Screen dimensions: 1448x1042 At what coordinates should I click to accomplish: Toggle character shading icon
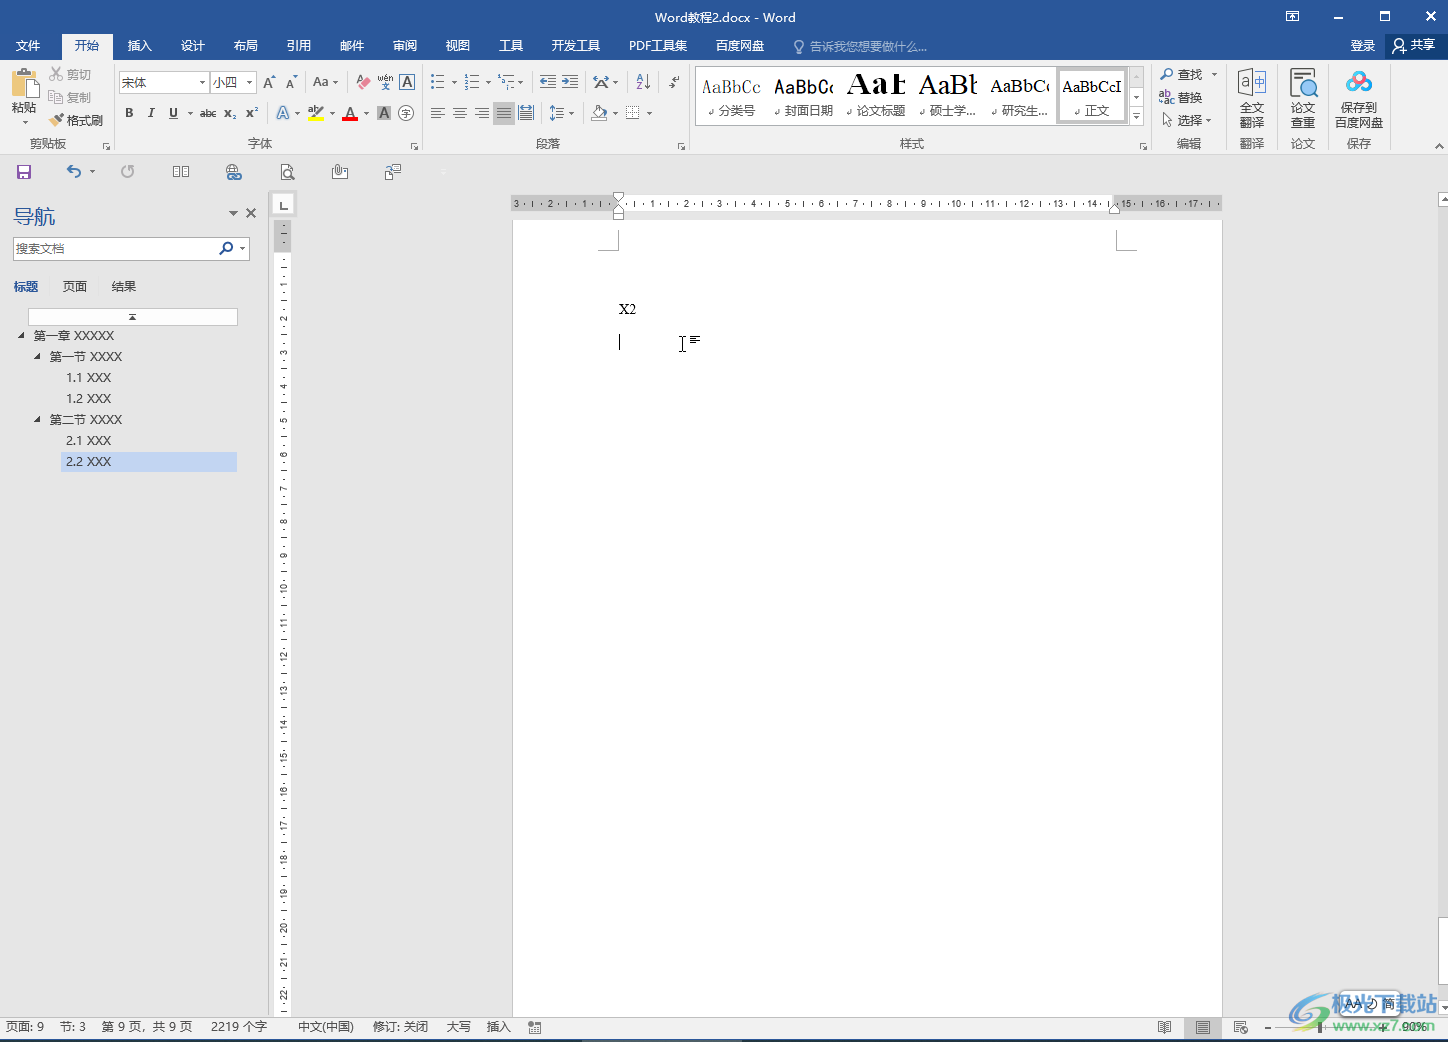coord(384,113)
